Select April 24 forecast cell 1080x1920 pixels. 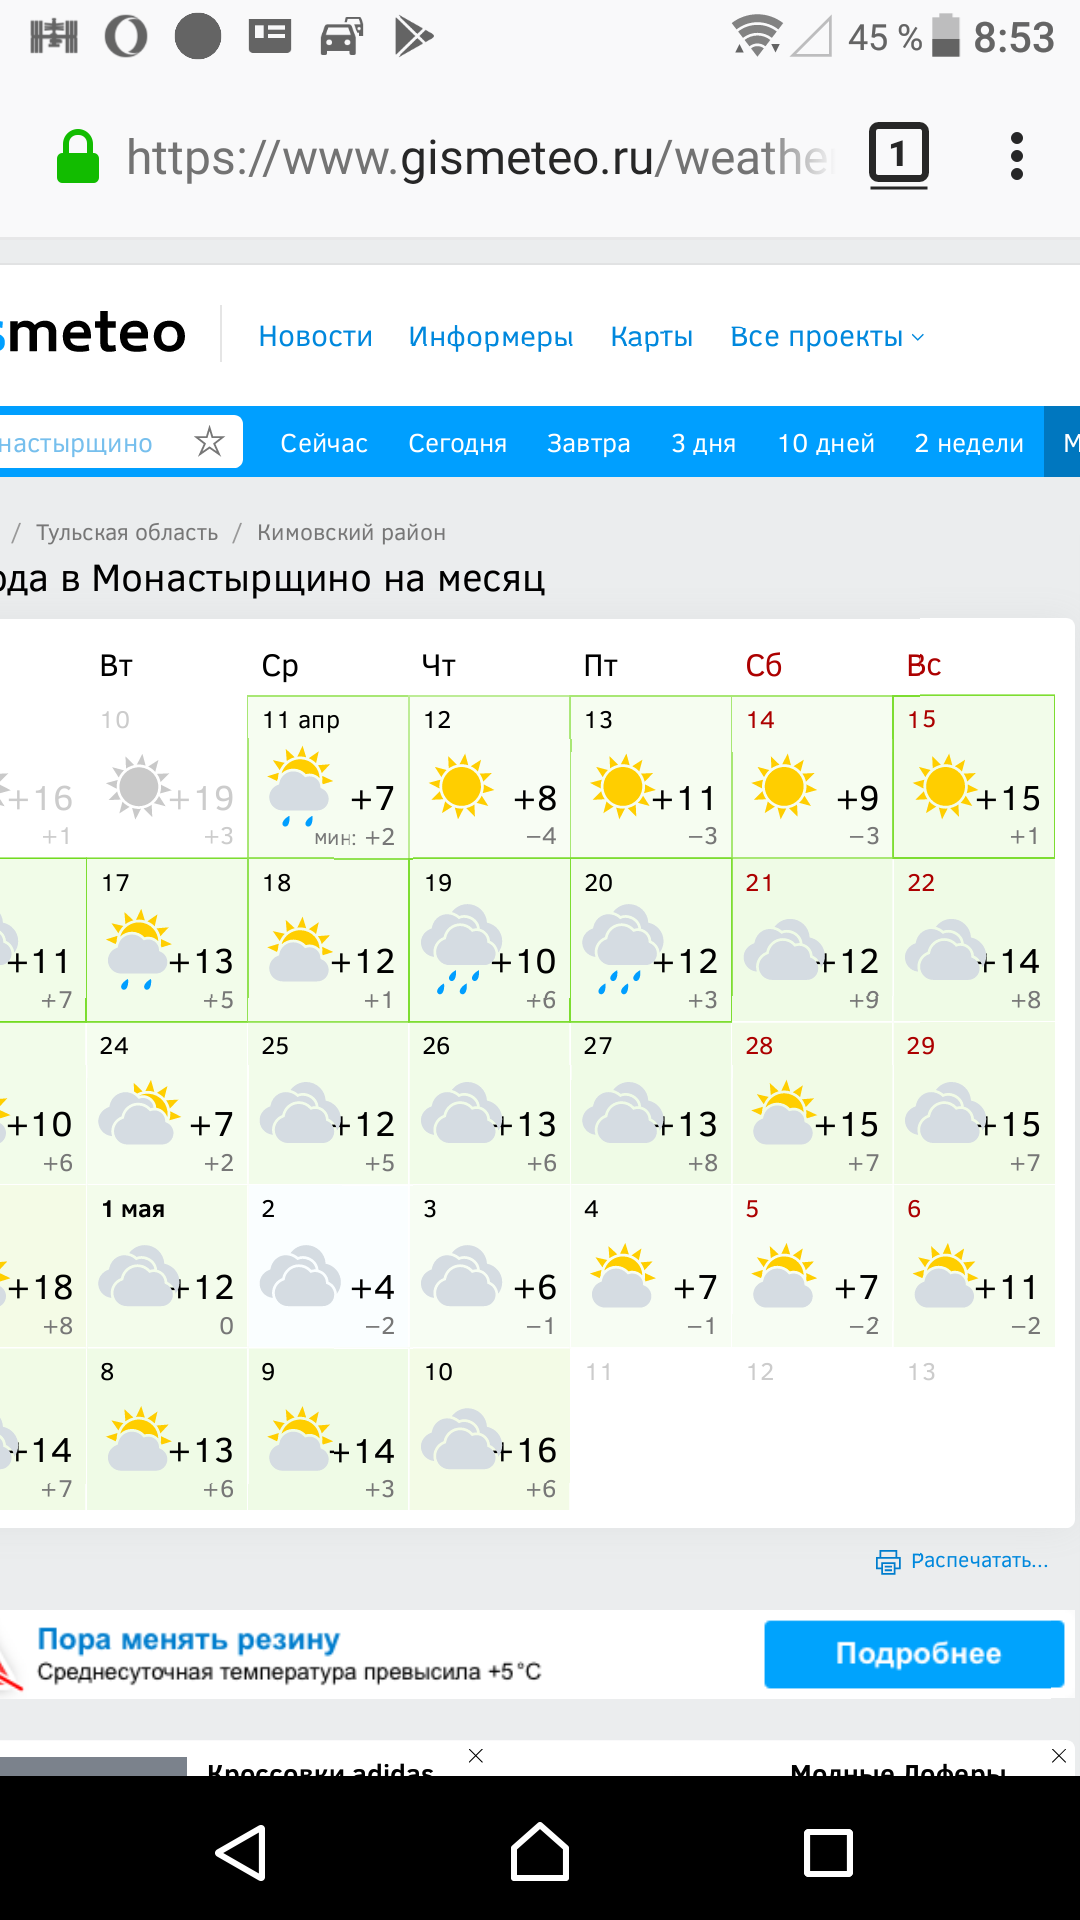pyautogui.click(x=167, y=1103)
